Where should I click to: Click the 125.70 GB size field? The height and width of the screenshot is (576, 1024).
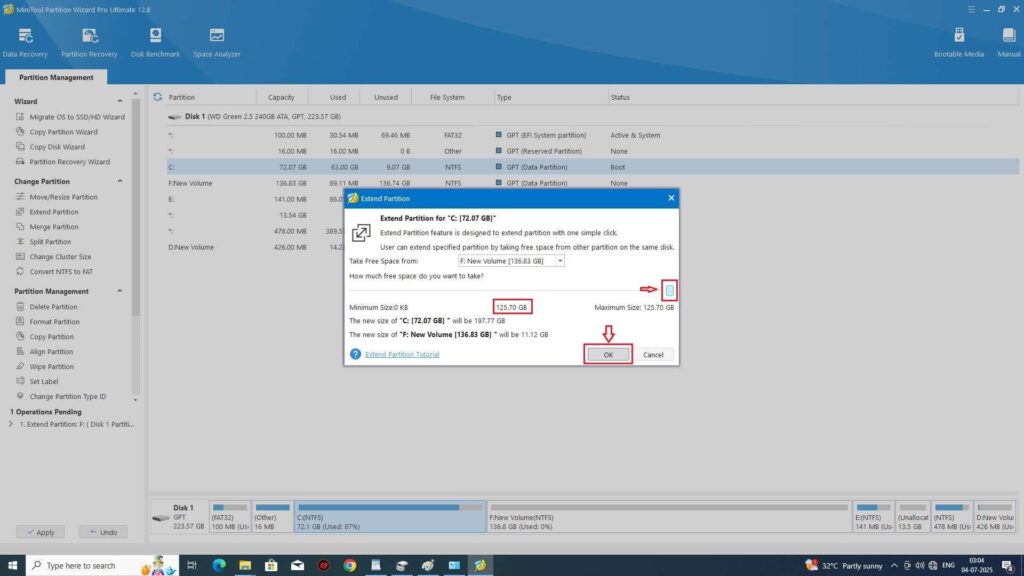coord(512,307)
